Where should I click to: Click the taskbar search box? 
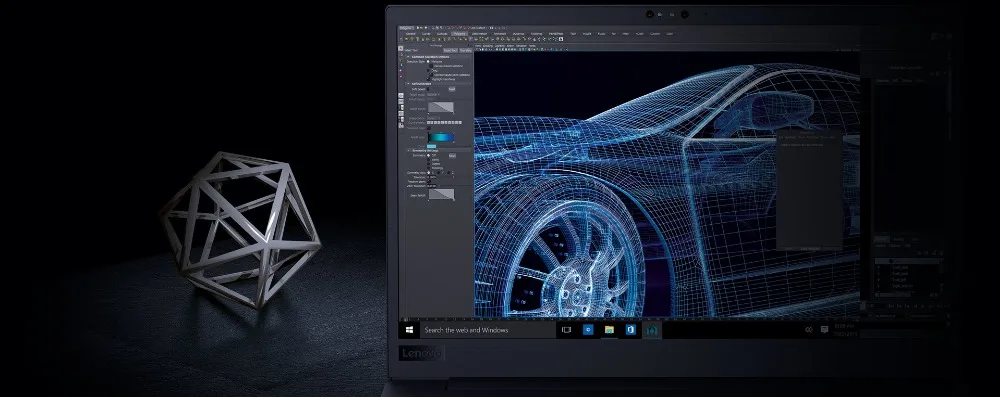[x=488, y=330]
